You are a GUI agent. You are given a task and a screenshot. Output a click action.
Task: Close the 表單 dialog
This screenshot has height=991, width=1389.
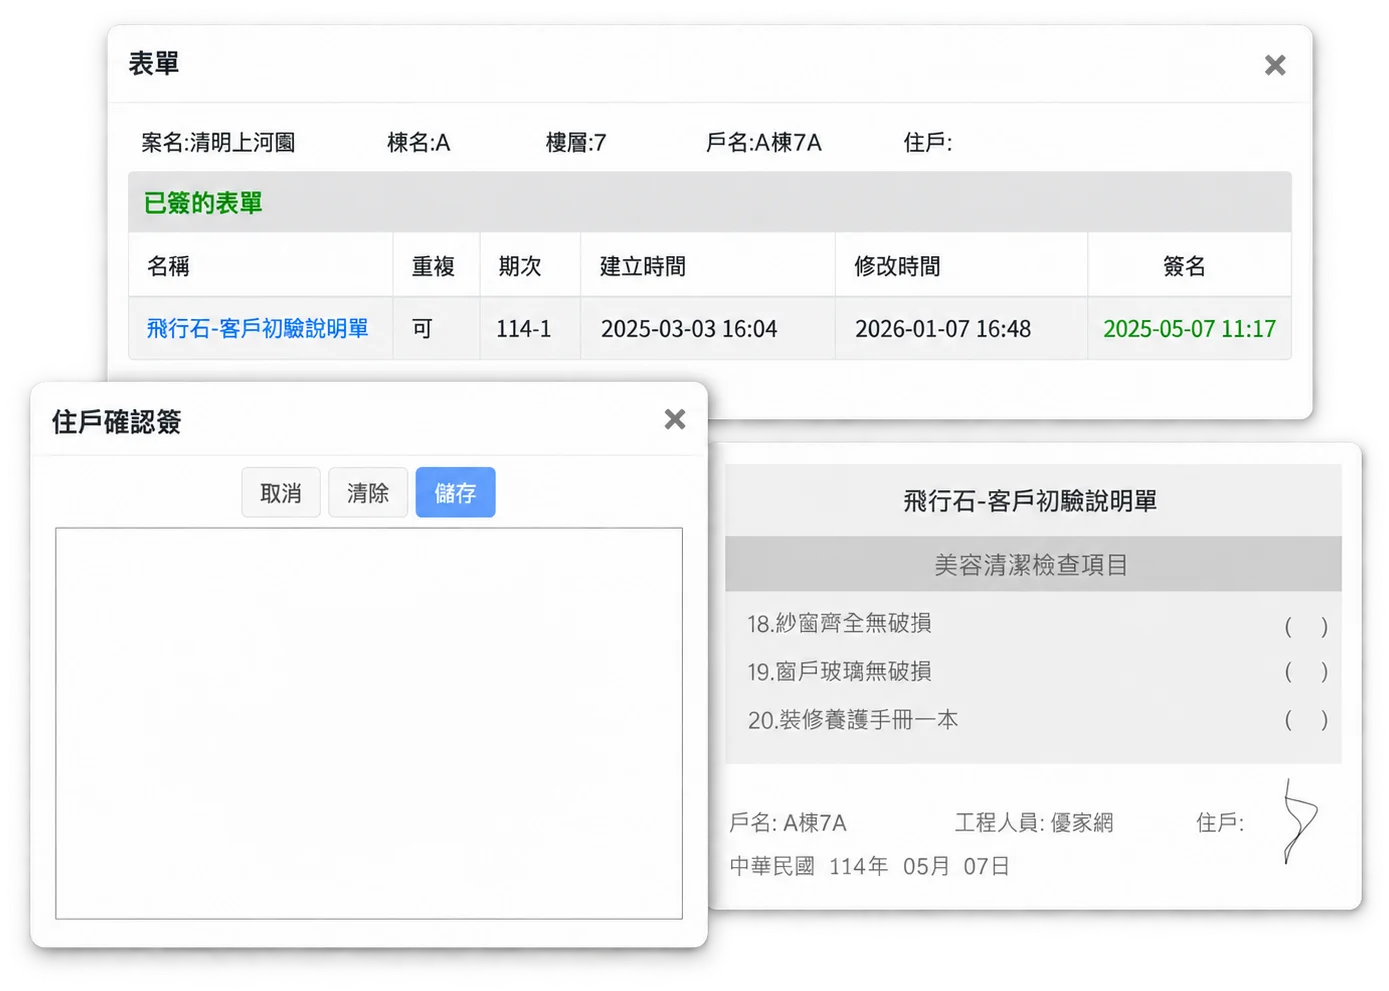1275,65
